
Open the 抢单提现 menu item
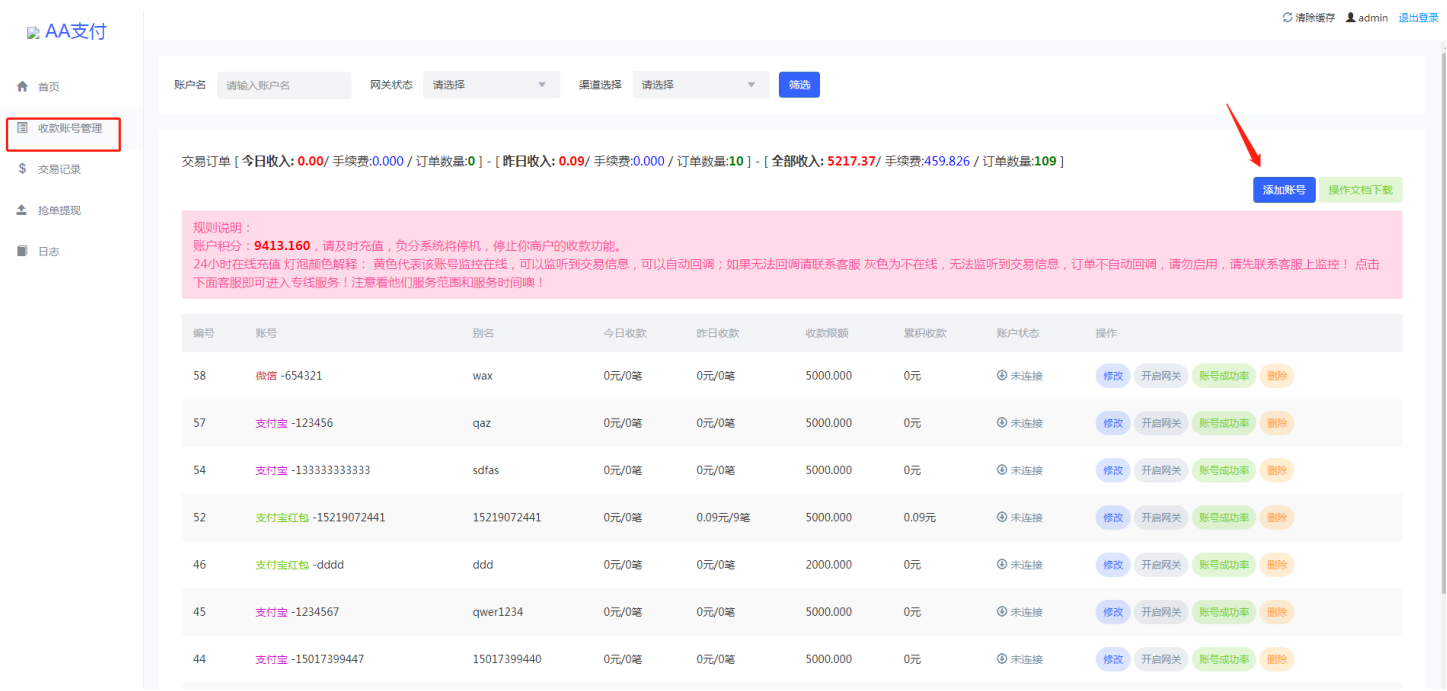coord(59,211)
